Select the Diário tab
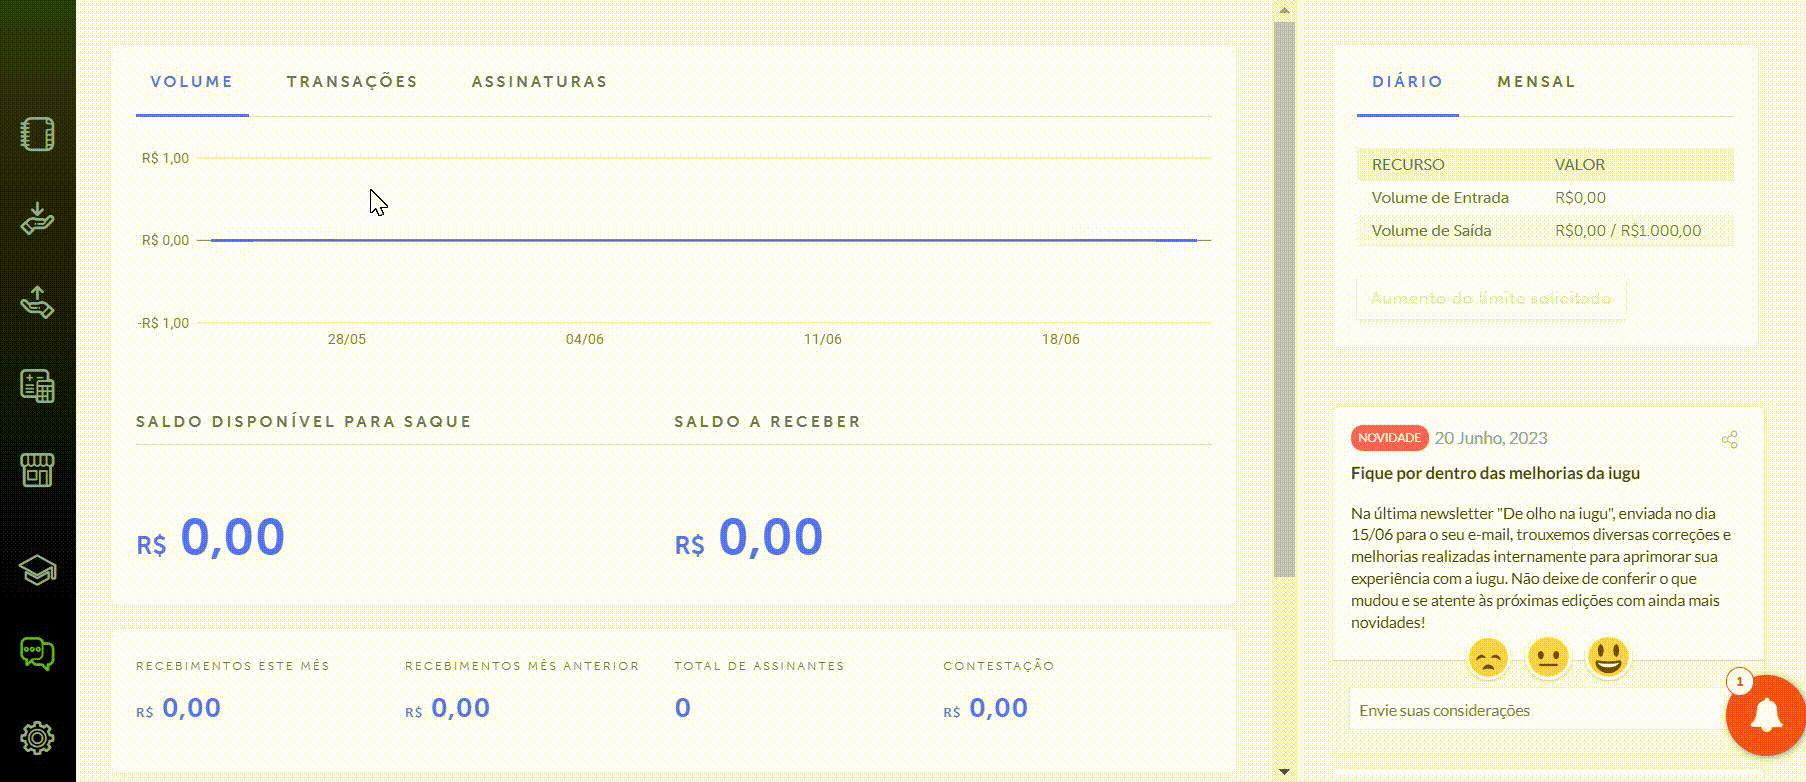This screenshot has width=1806, height=782. tap(1407, 82)
